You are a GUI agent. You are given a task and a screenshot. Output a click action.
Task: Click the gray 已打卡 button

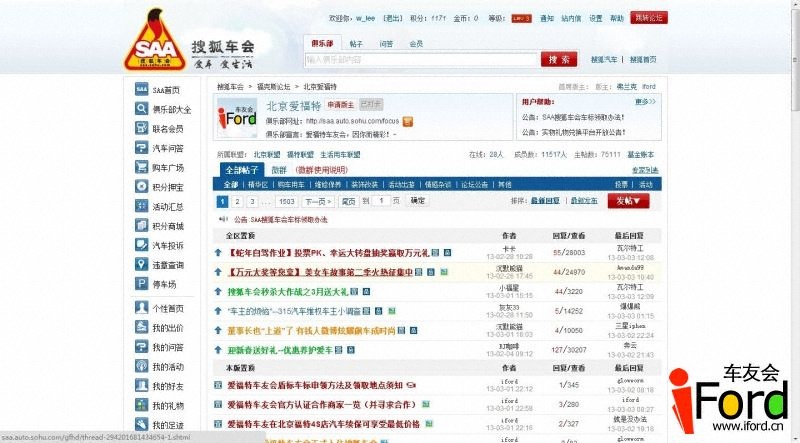(371, 105)
